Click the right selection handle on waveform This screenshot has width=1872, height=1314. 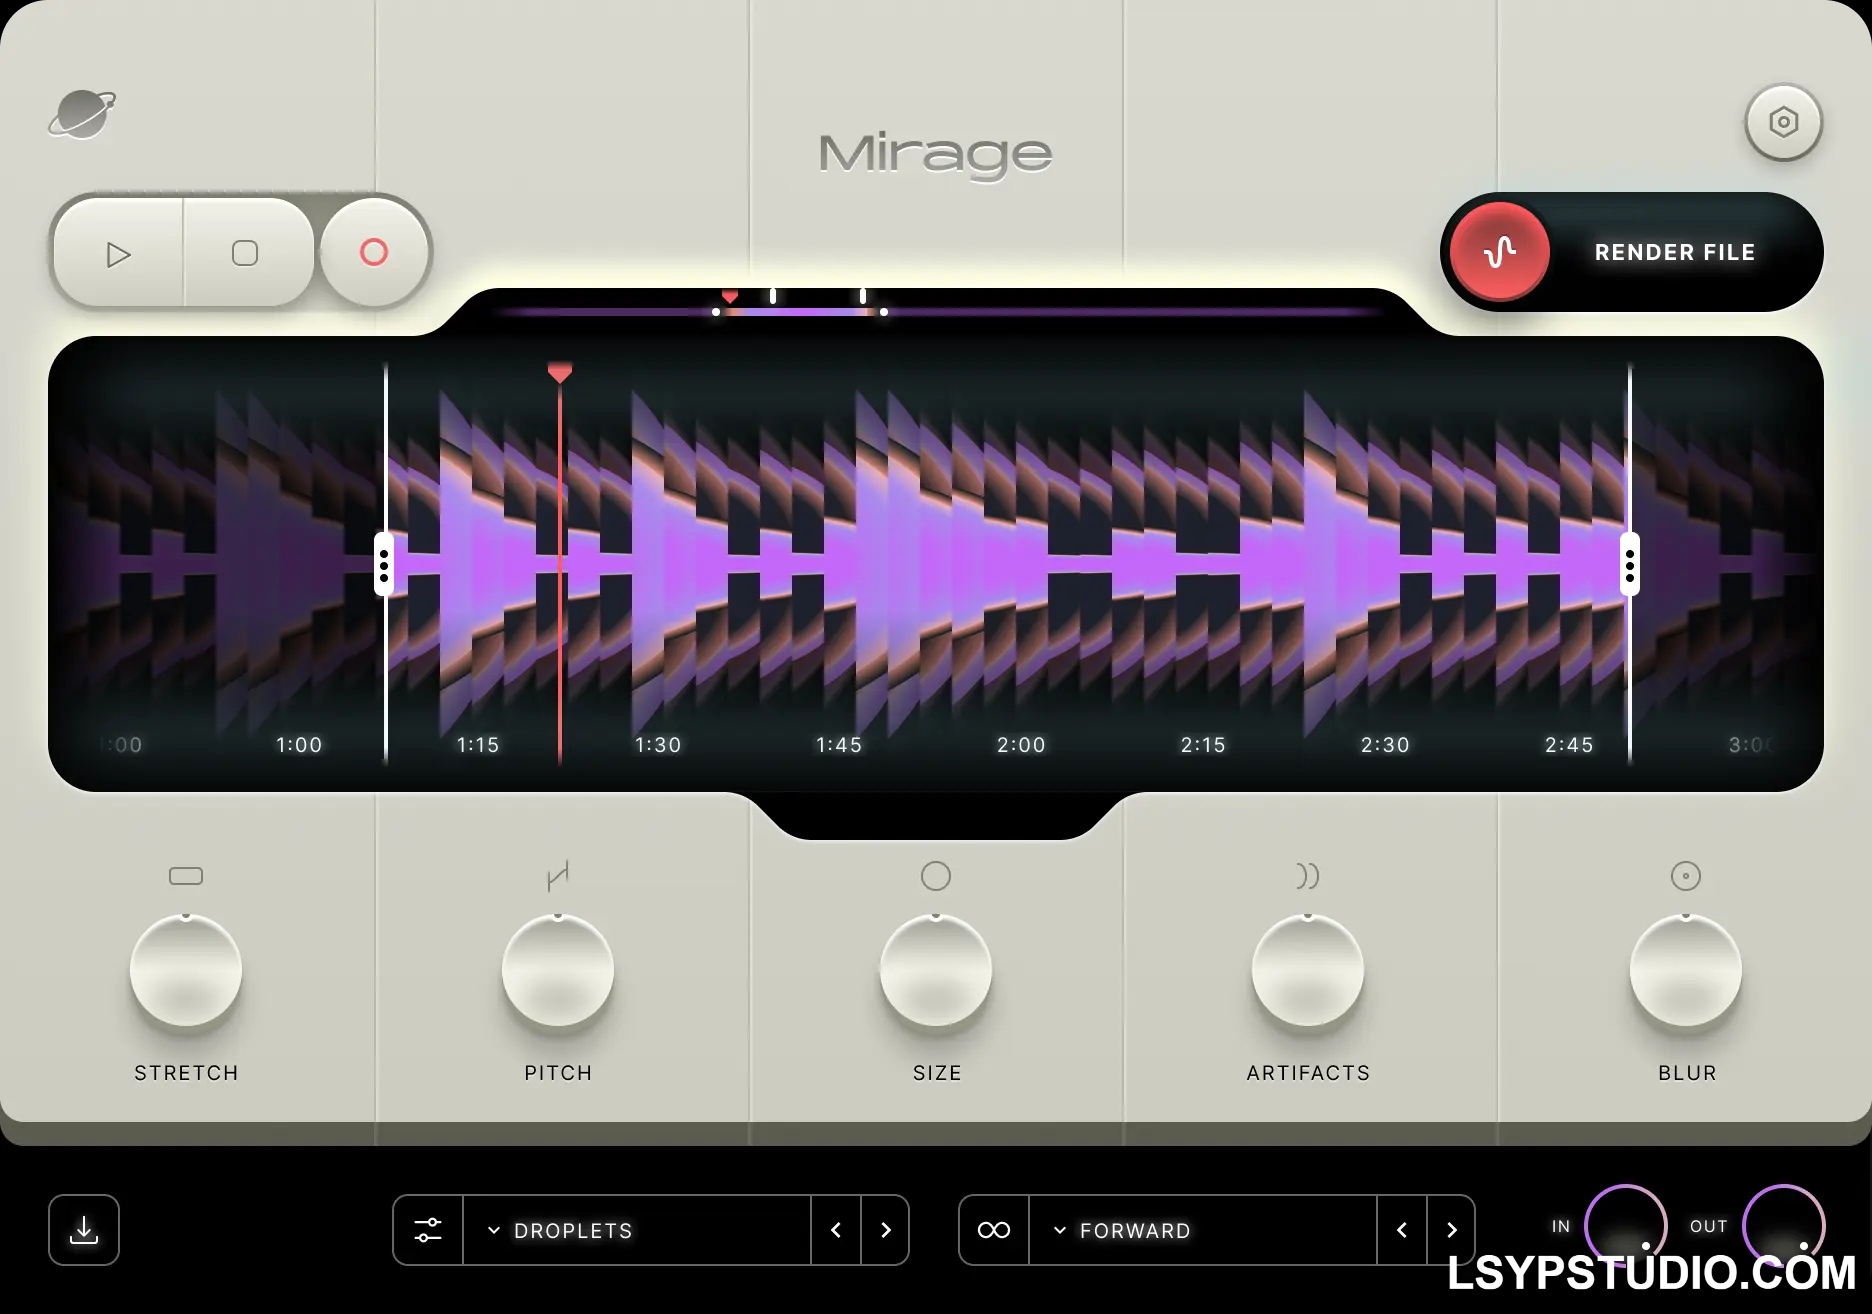click(1630, 565)
